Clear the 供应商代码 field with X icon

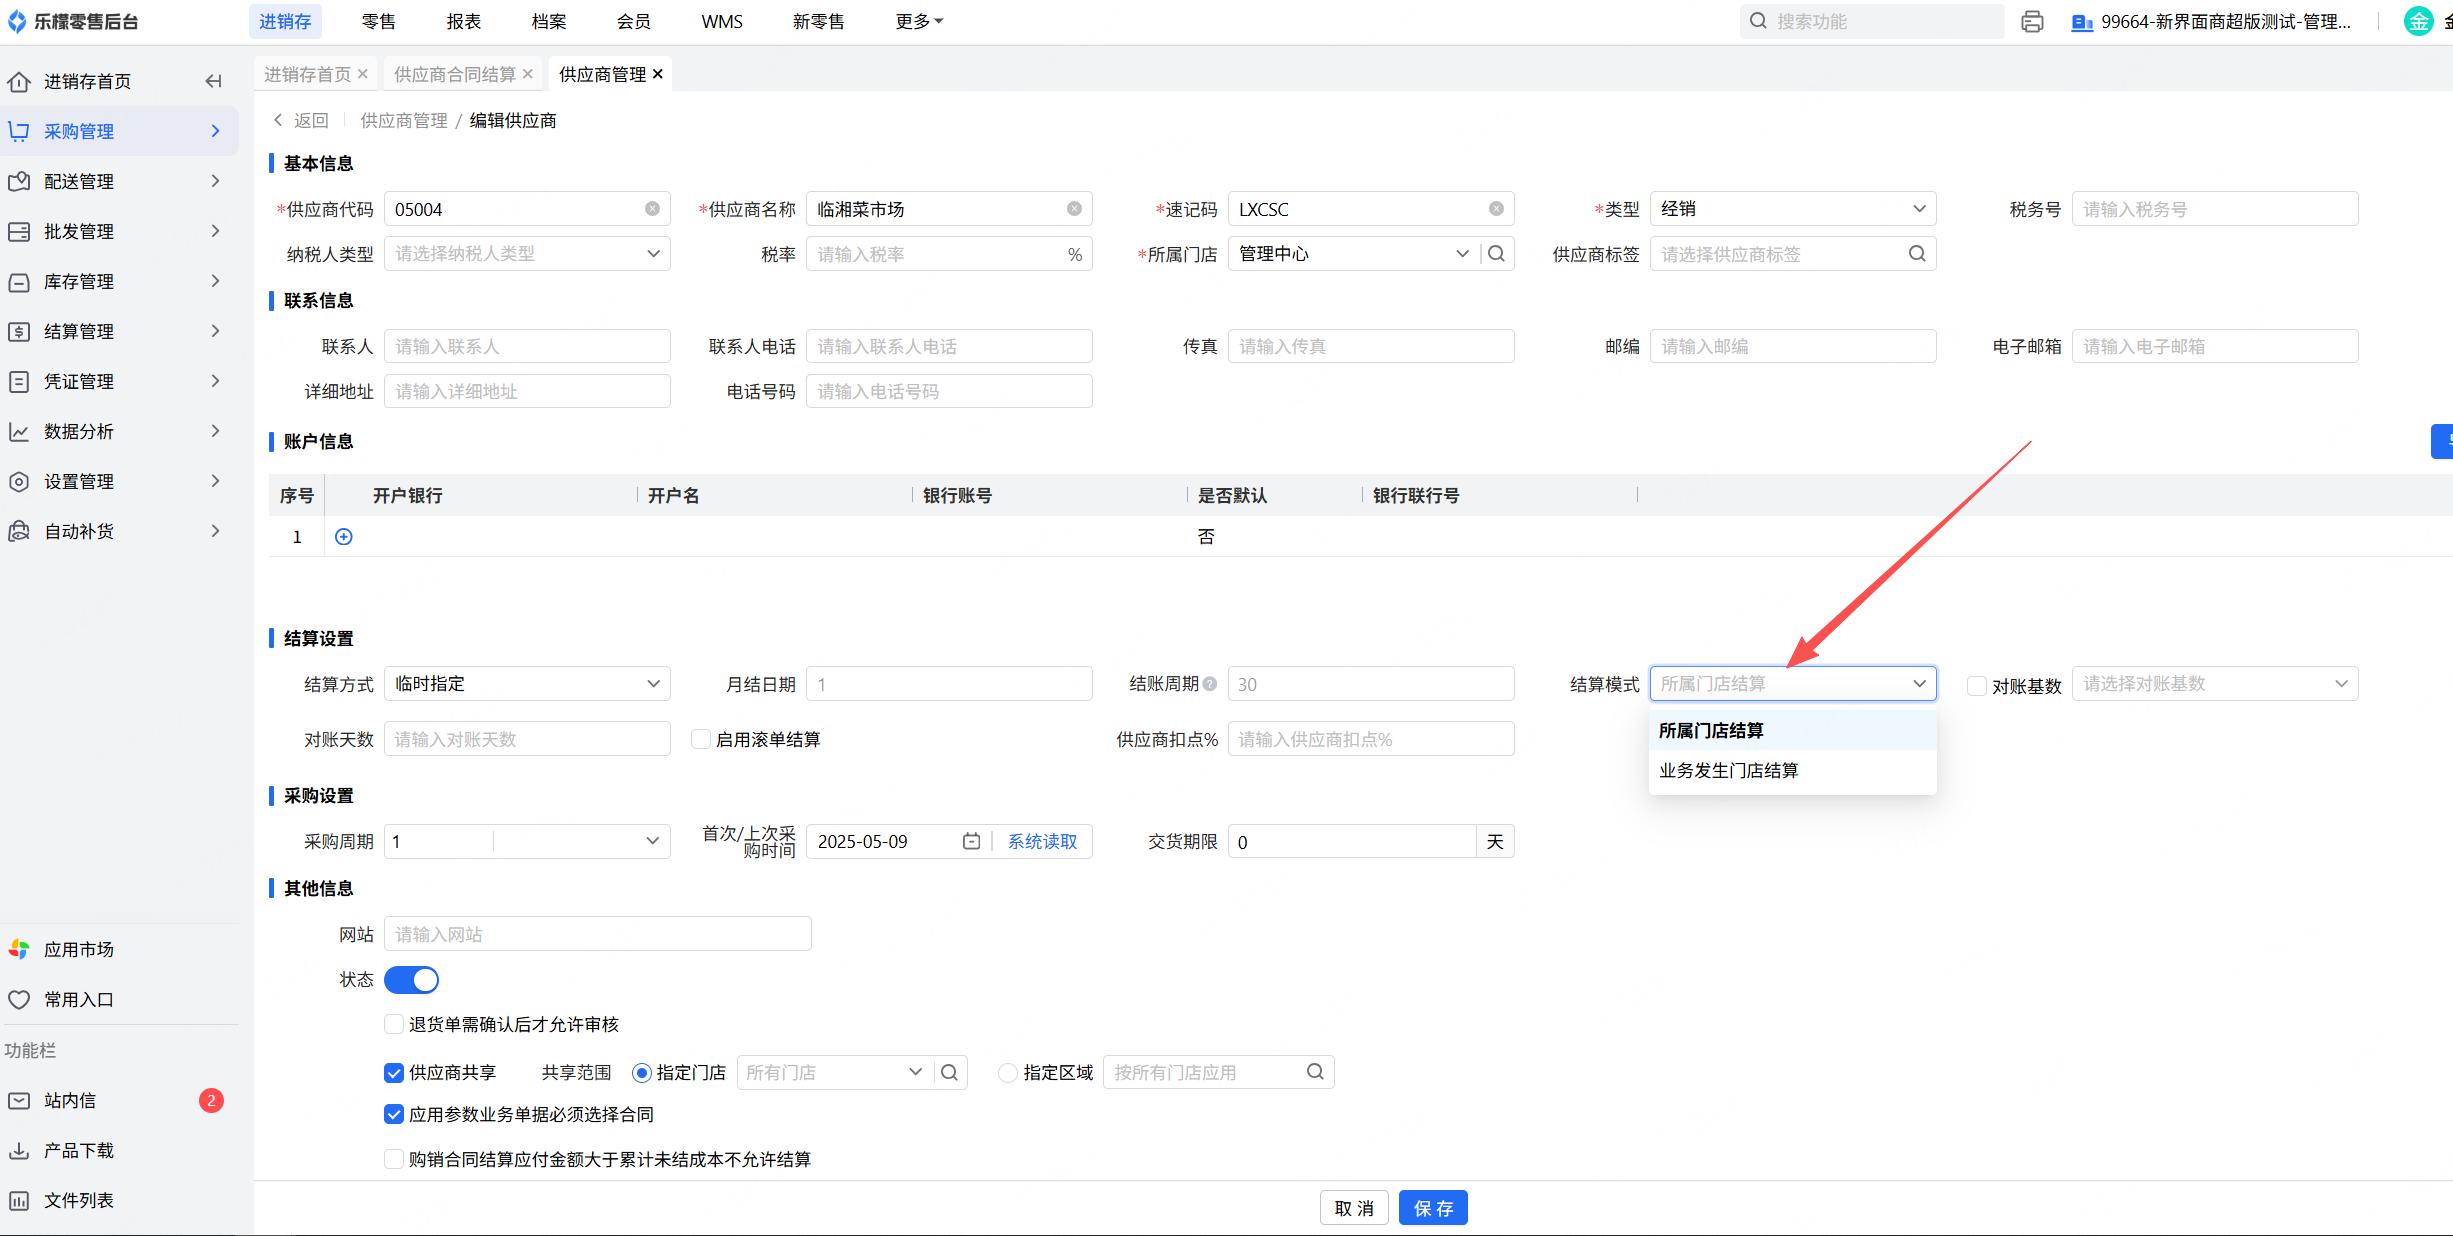click(x=652, y=209)
